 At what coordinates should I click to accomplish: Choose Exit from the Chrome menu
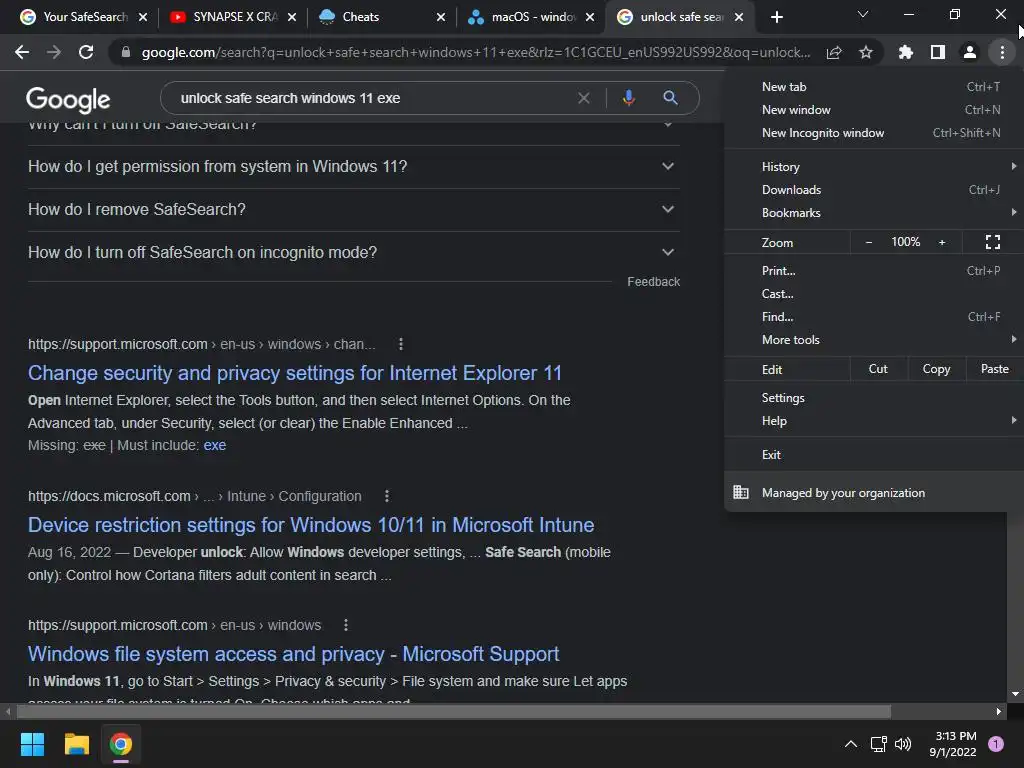point(874,455)
